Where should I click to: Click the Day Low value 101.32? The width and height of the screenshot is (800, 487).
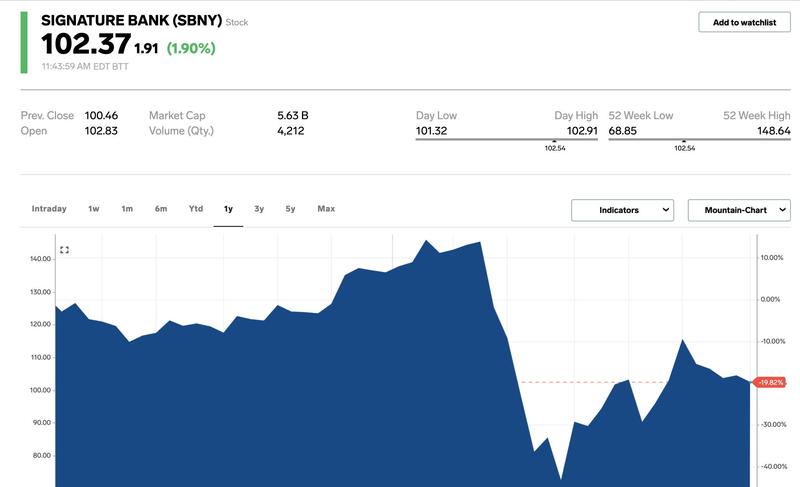[432, 131]
